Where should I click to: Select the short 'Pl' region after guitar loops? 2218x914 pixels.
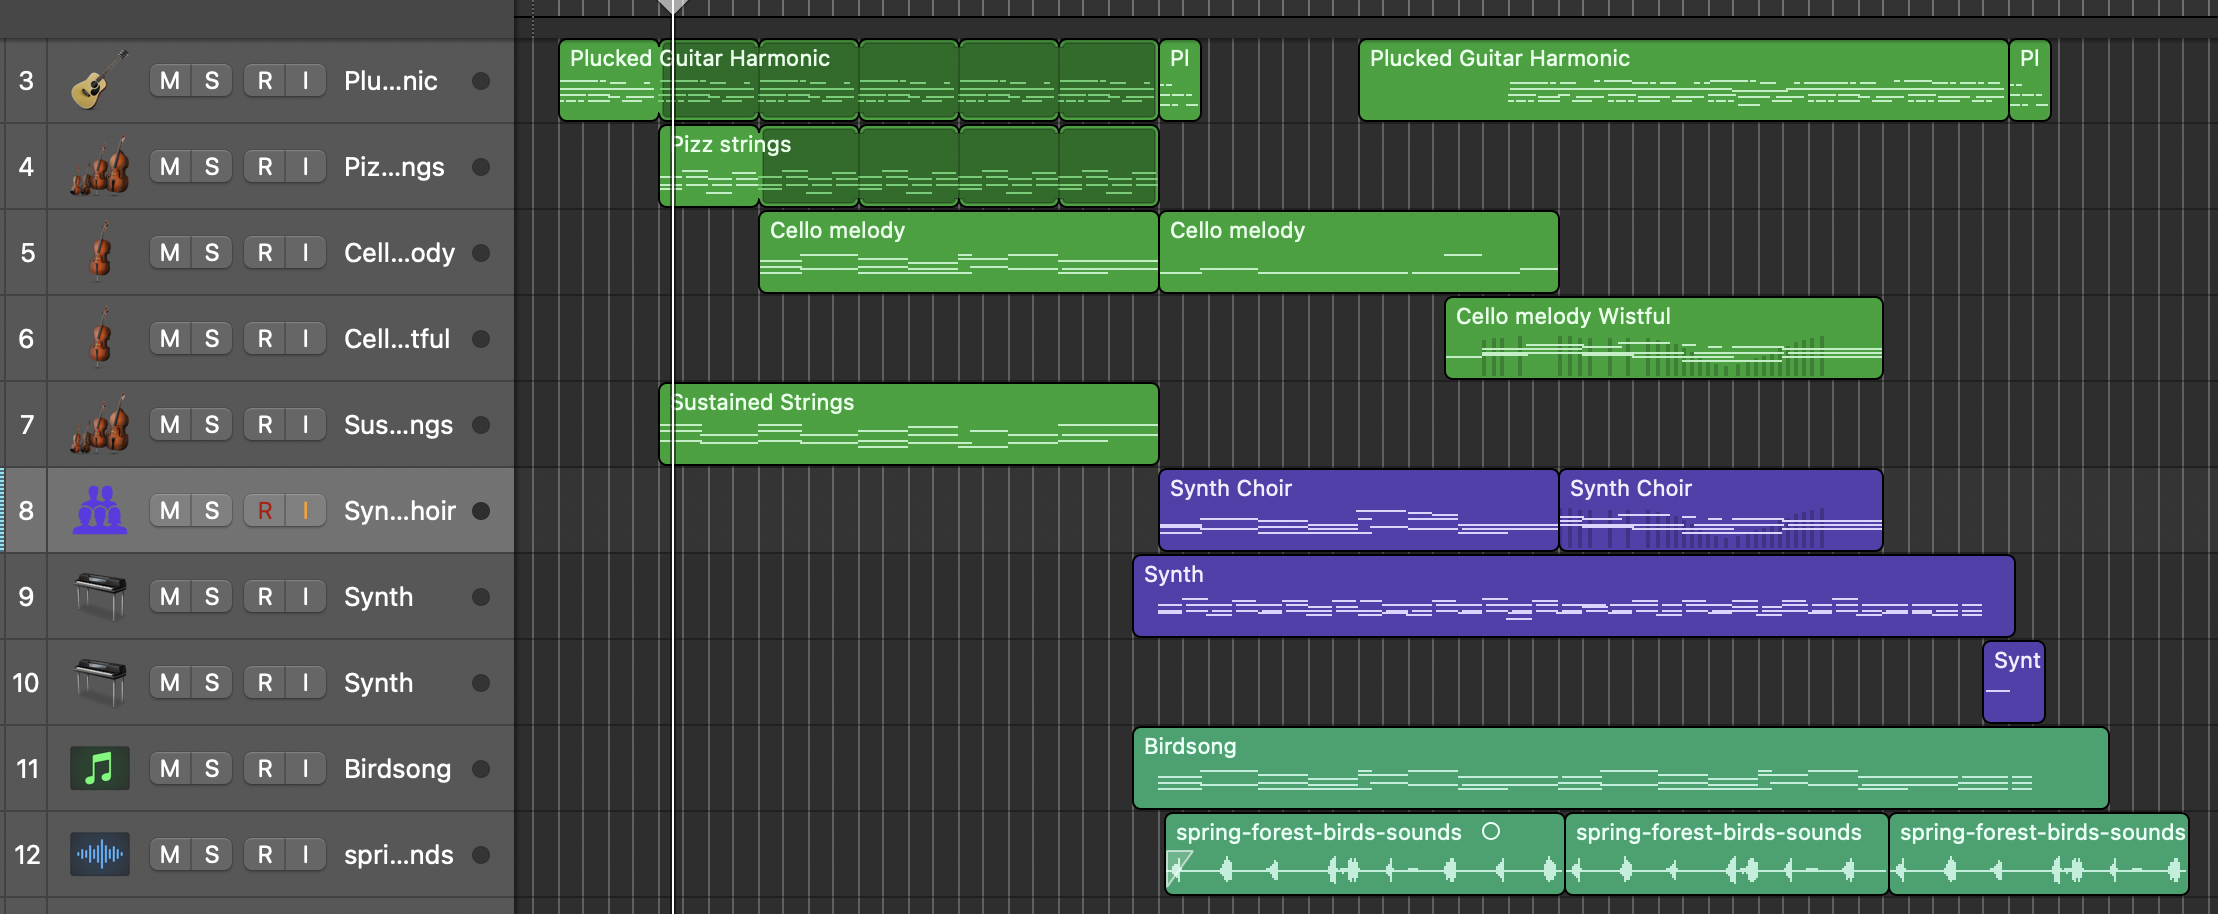point(1180,80)
